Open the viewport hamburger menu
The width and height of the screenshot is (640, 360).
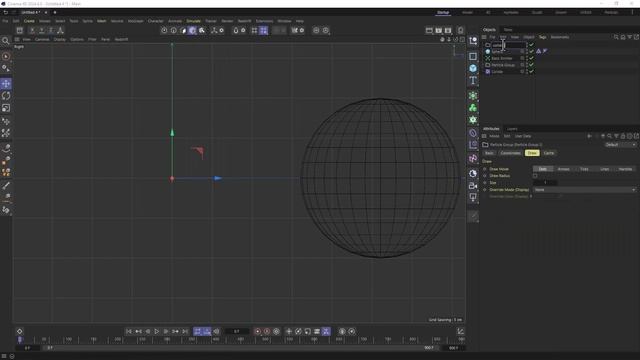(17, 39)
